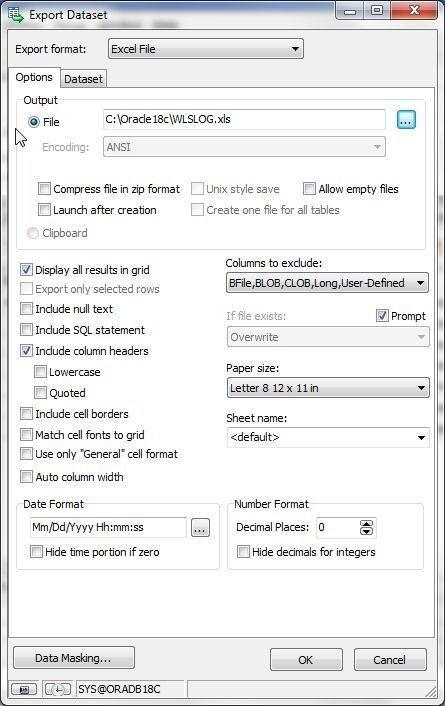Click the output file path text field

(x=244, y=120)
